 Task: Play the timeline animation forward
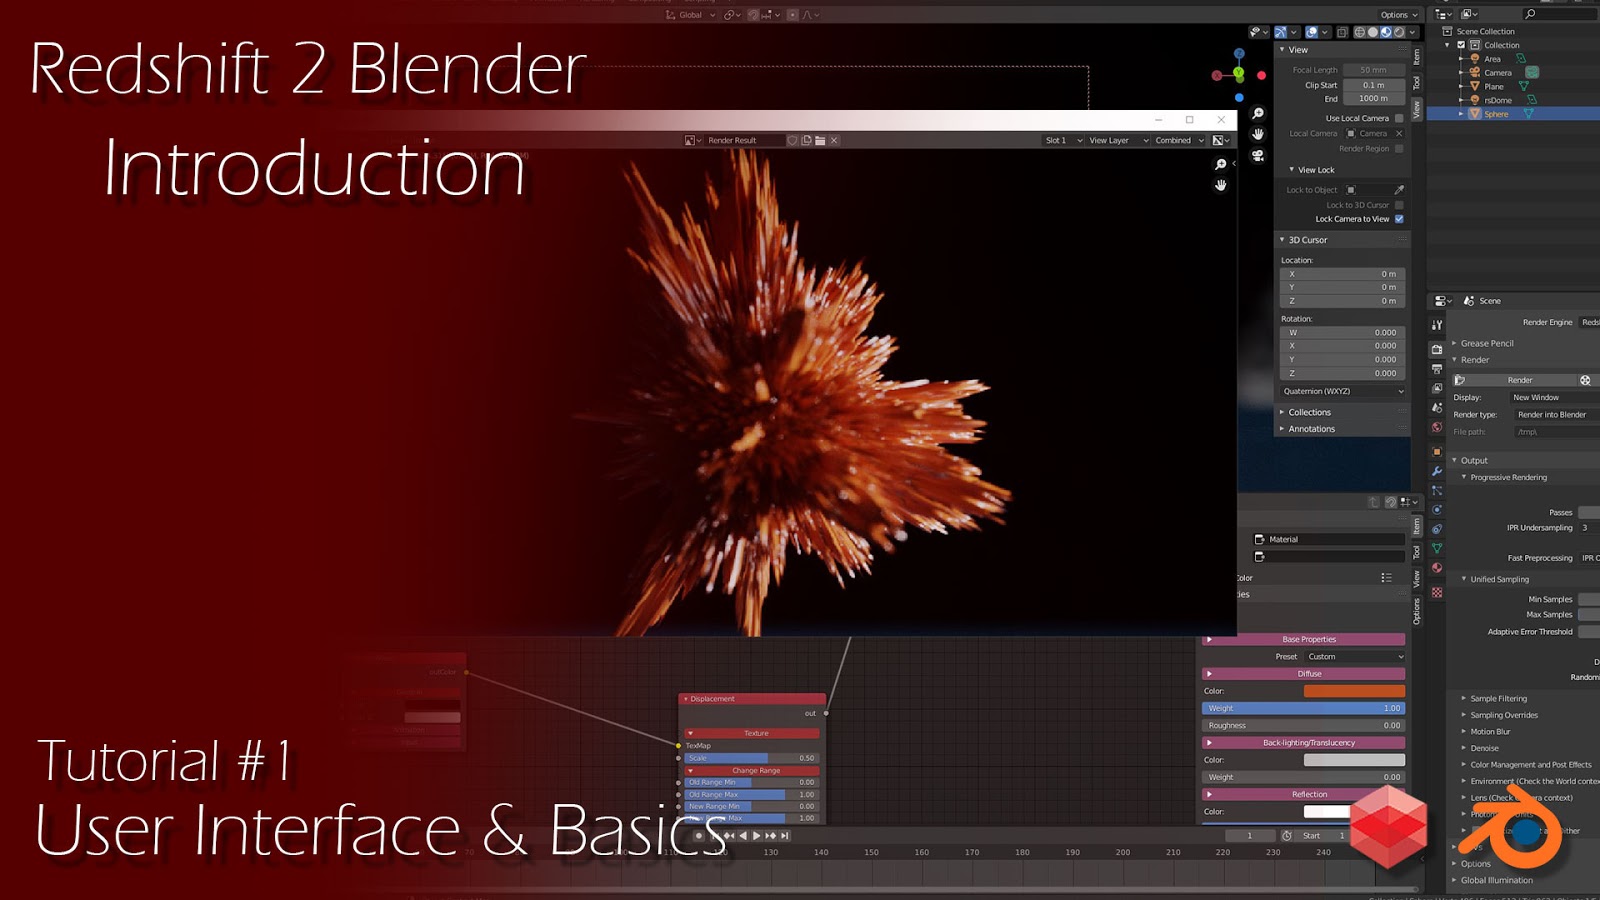(x=756, y=835)
